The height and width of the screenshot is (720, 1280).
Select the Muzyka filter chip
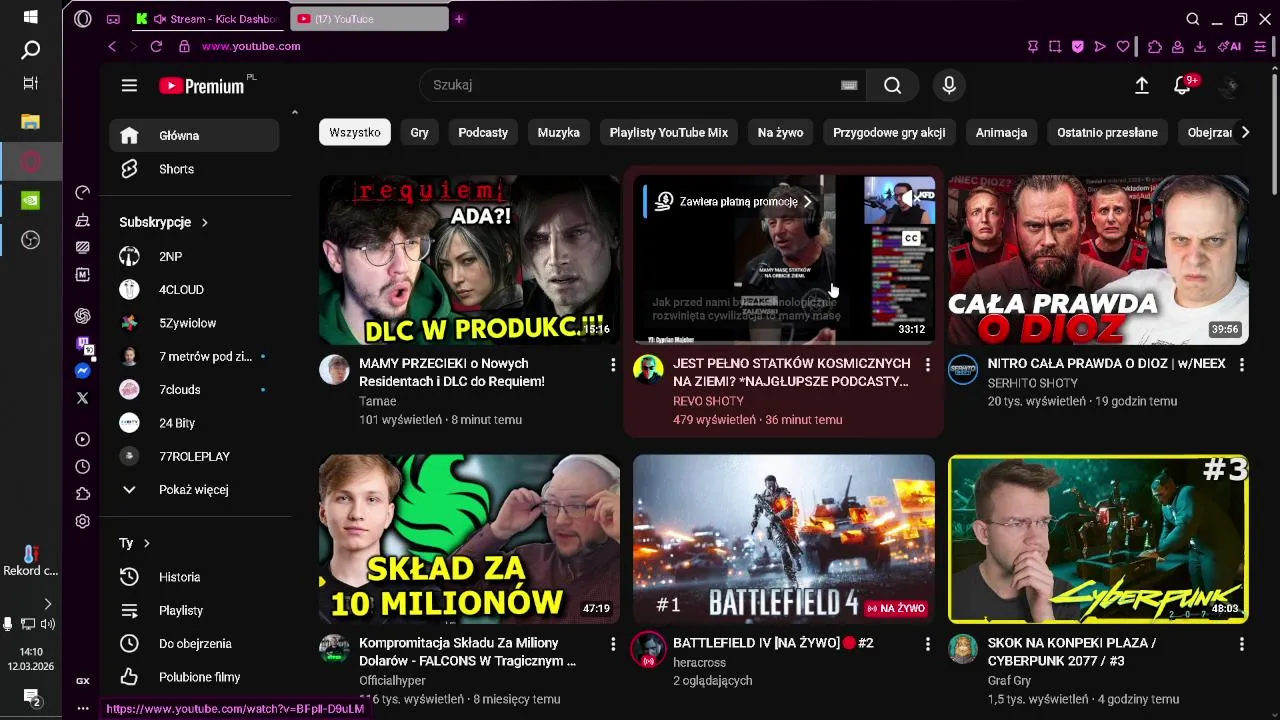pos(559,132)
